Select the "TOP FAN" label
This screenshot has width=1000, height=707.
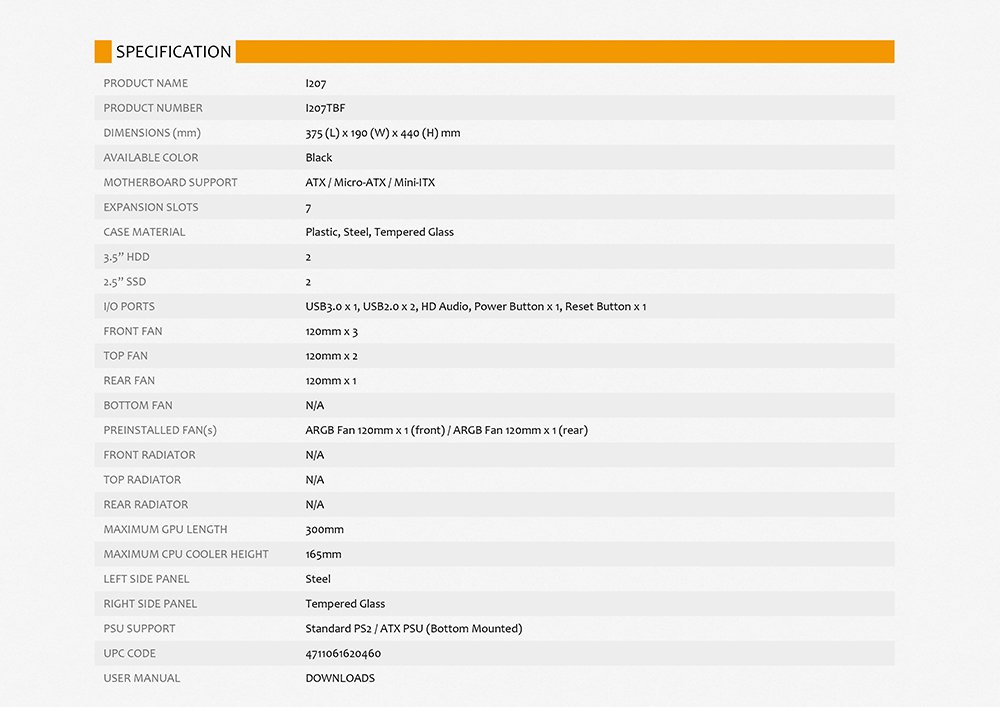coord(125,356)
